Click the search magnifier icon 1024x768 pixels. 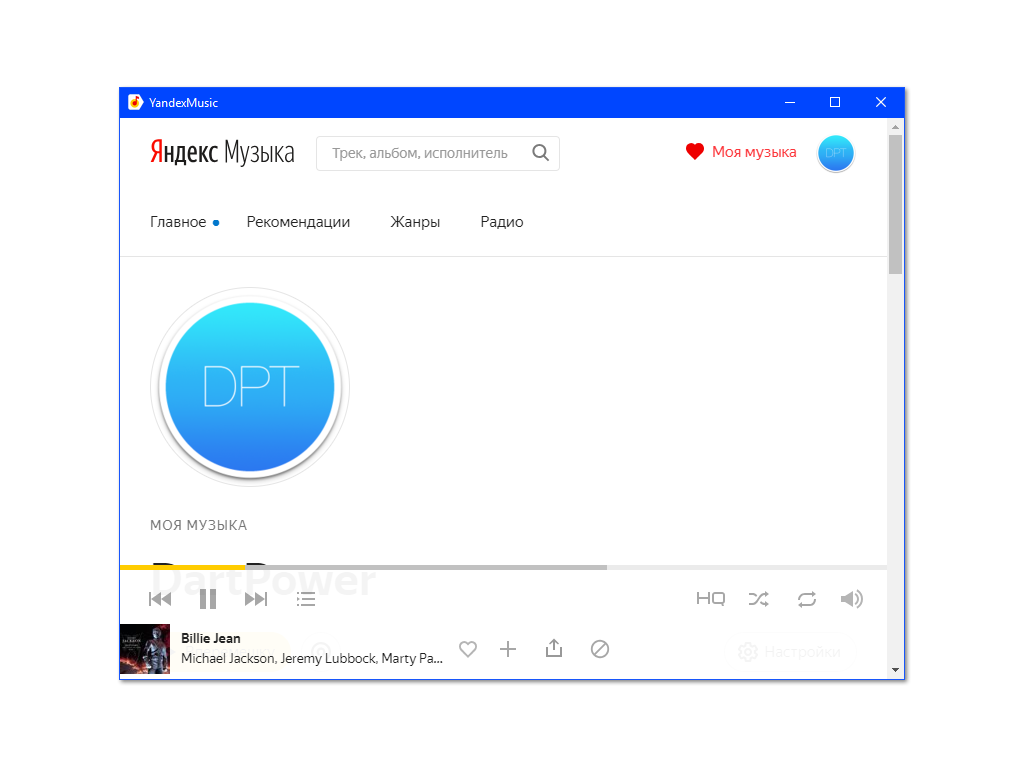[x=541, y=153]
